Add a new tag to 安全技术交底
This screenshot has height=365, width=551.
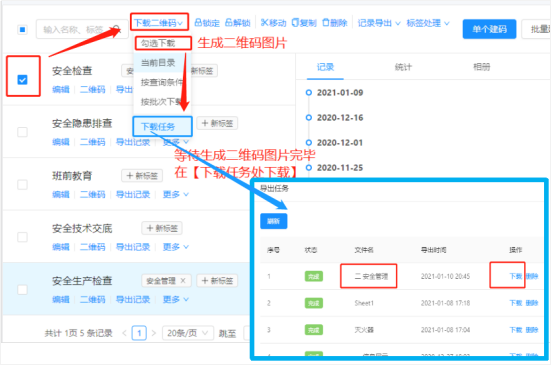162,228
